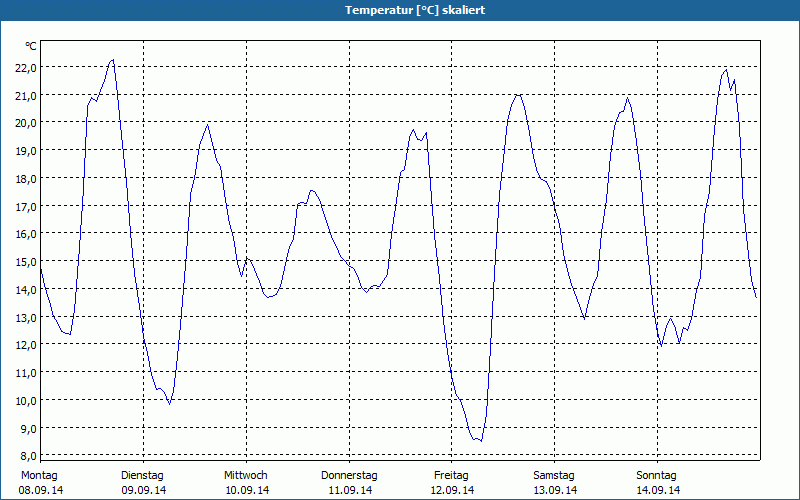
Task: Click the Temperatur [°C] skaliert title bar
Action: (x=400, y=10)
